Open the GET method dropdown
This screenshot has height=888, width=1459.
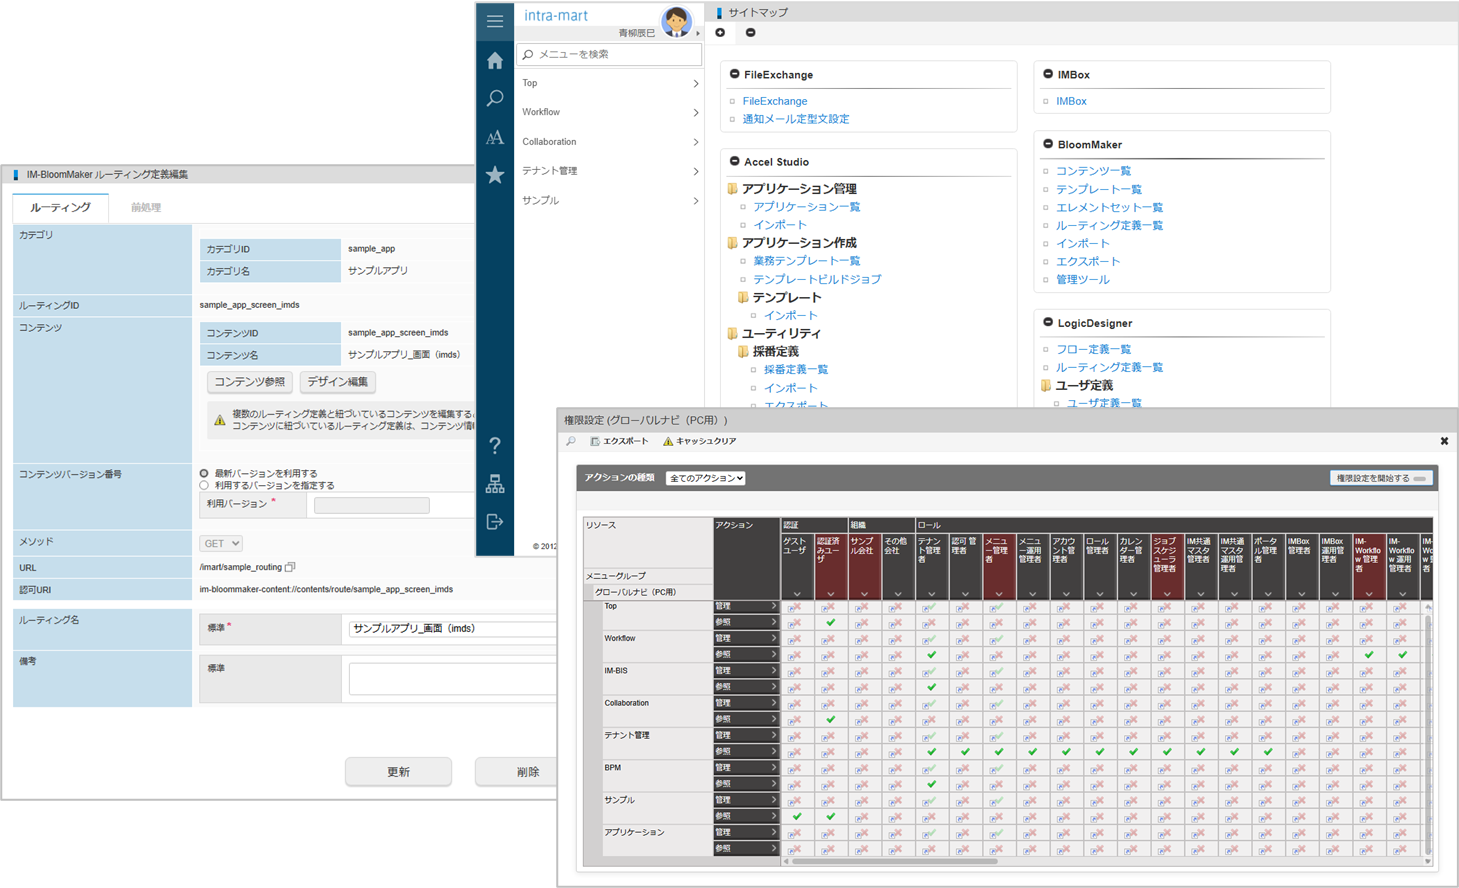point(221,543)
